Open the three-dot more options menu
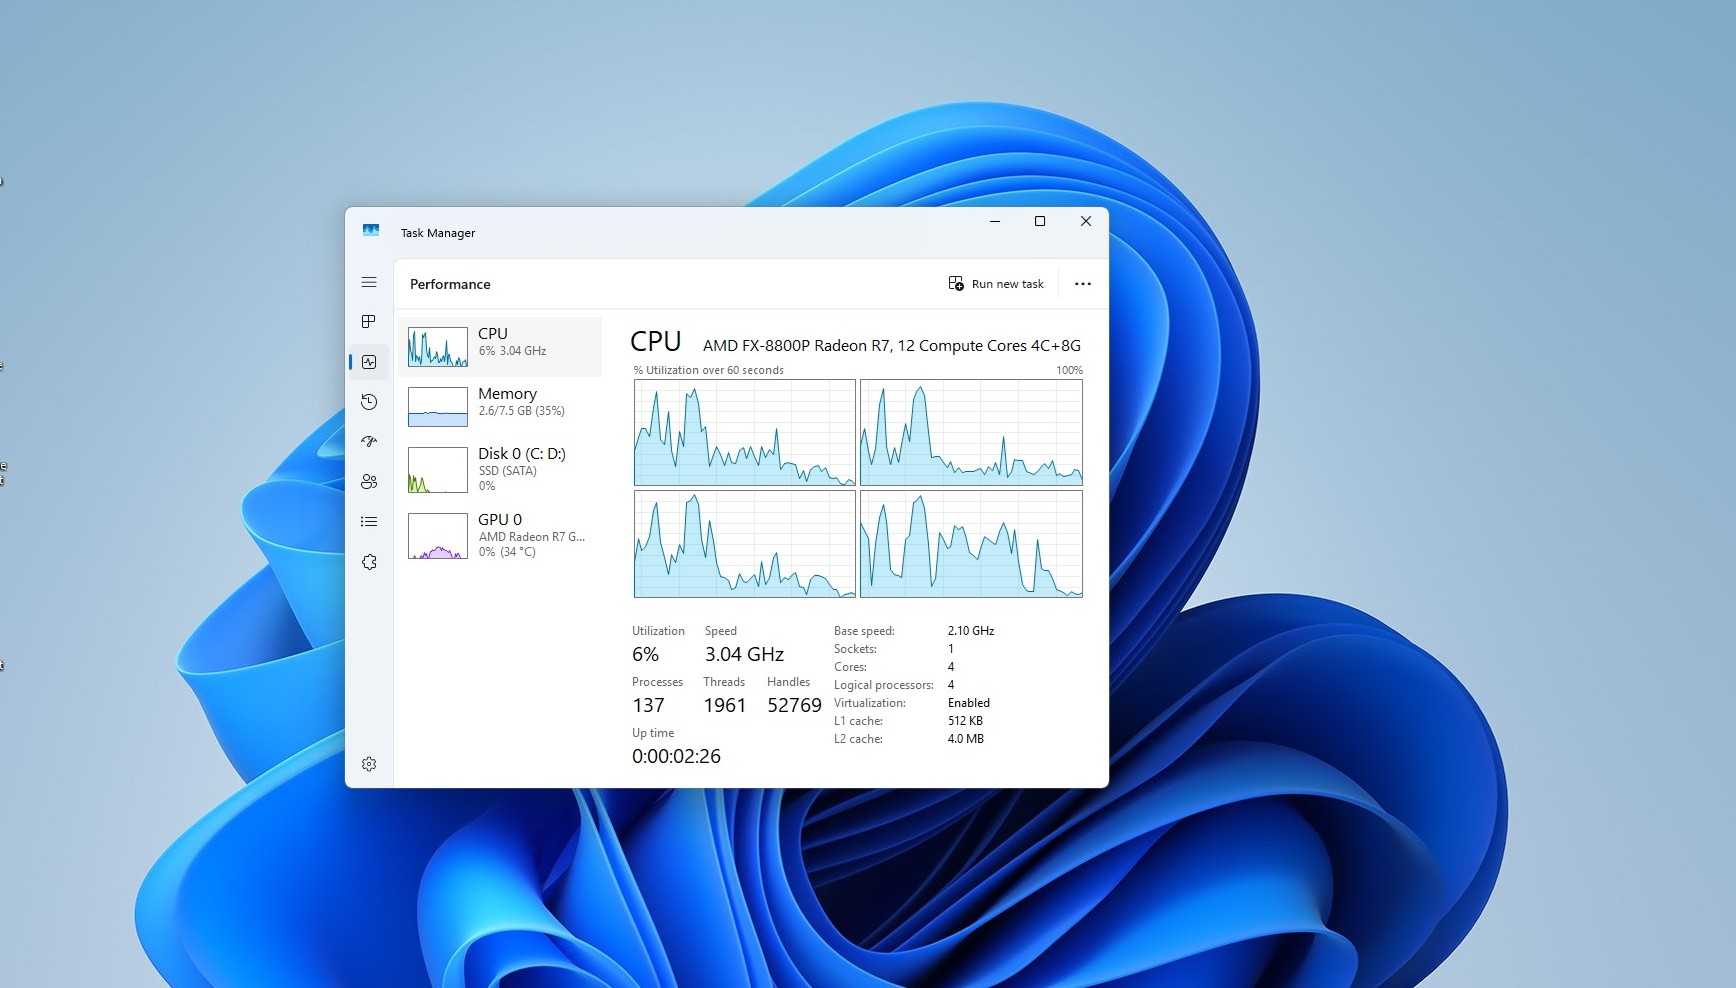Screen dimensions: 1736x988 1082,284
